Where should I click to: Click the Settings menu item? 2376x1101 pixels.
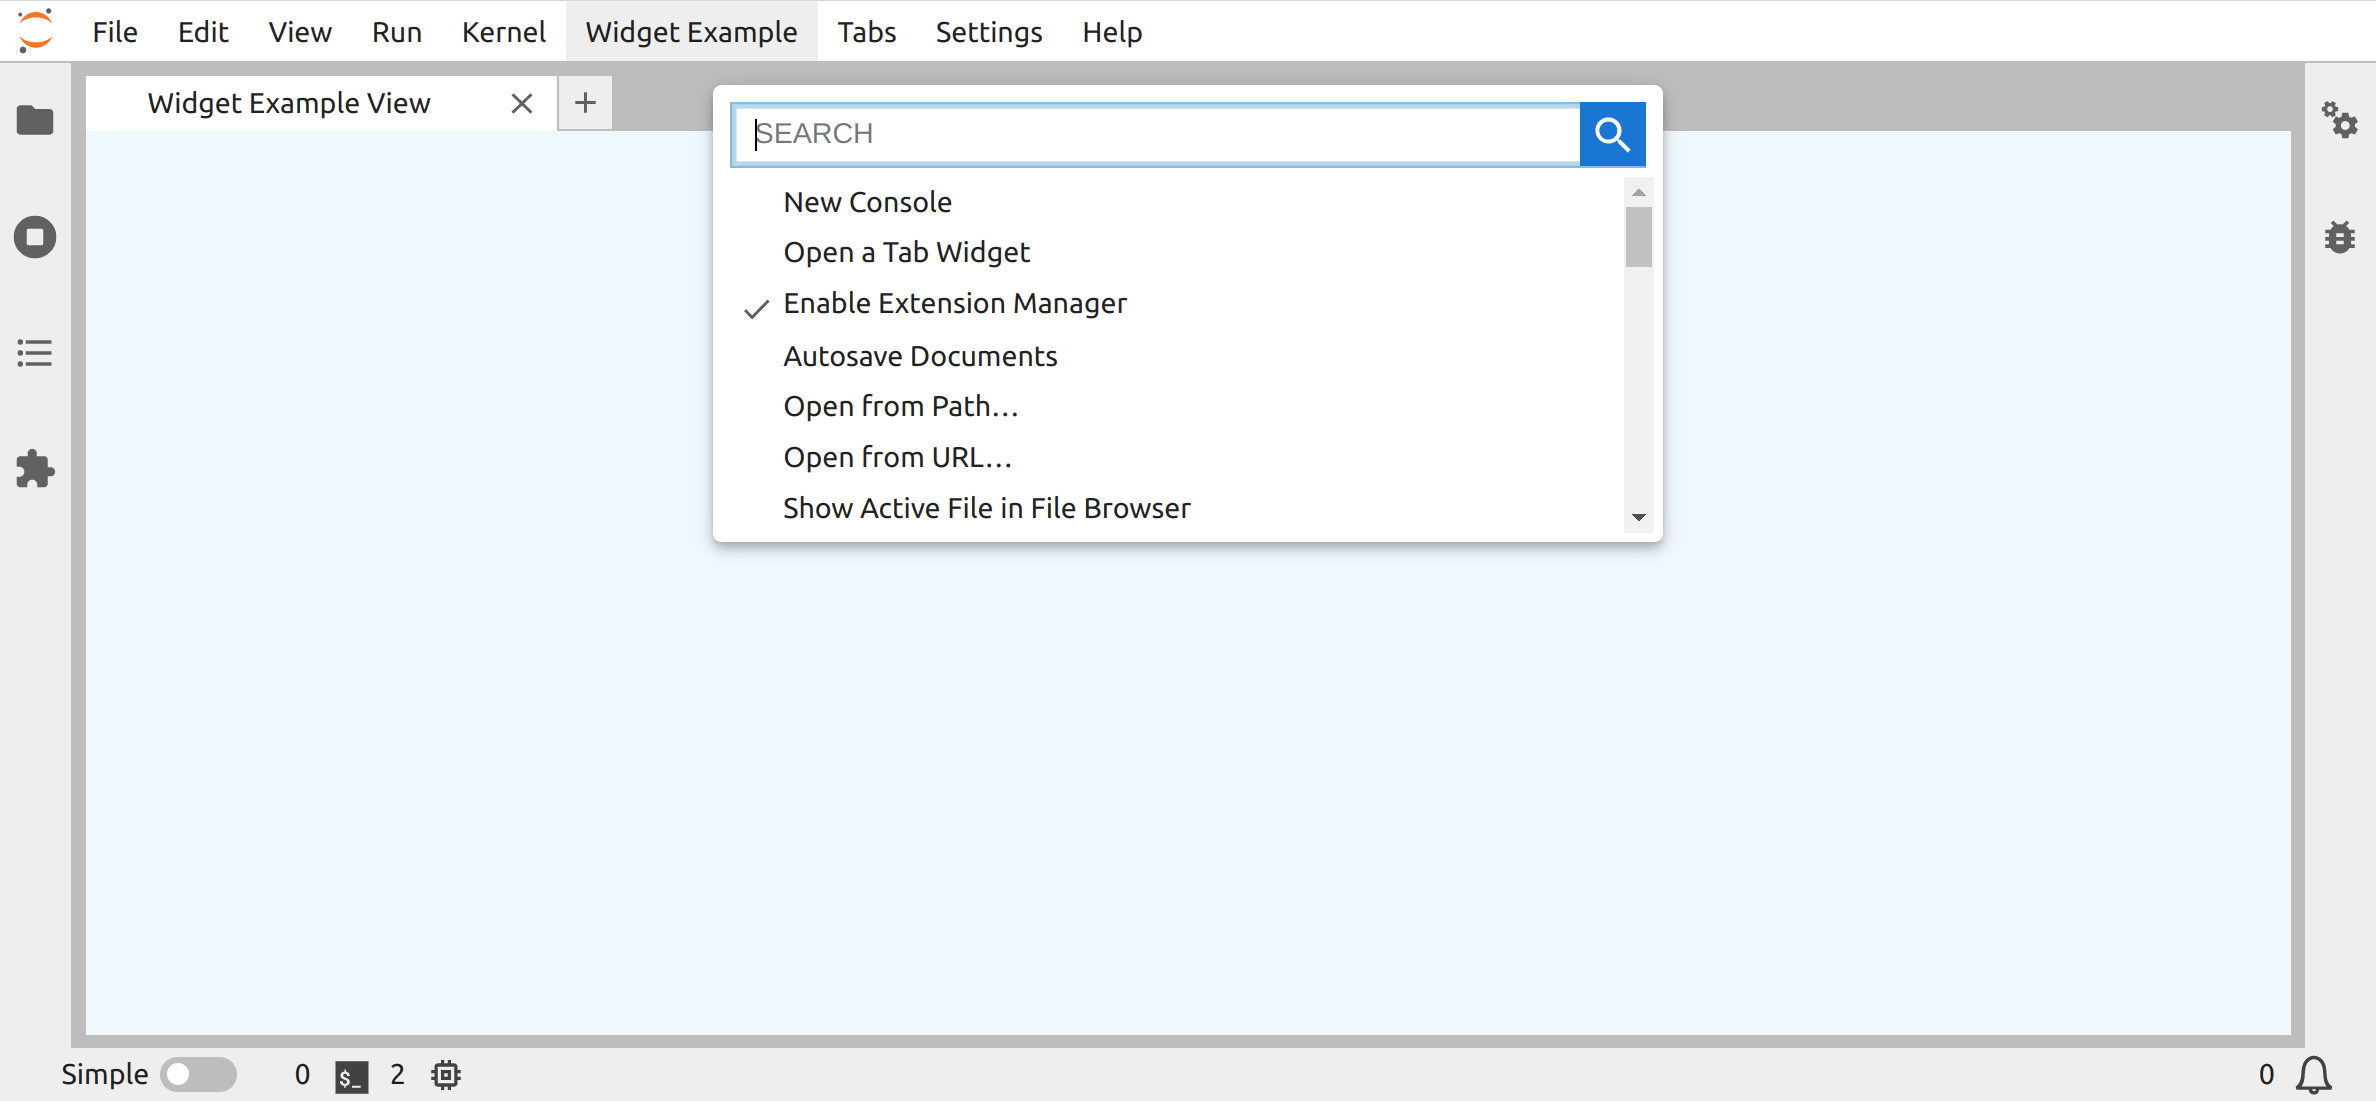[x=985, y=32]
